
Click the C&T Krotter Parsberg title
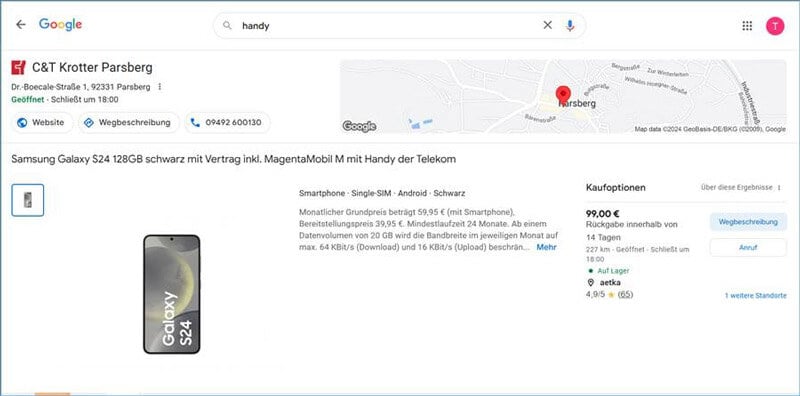tap(92, 67)
